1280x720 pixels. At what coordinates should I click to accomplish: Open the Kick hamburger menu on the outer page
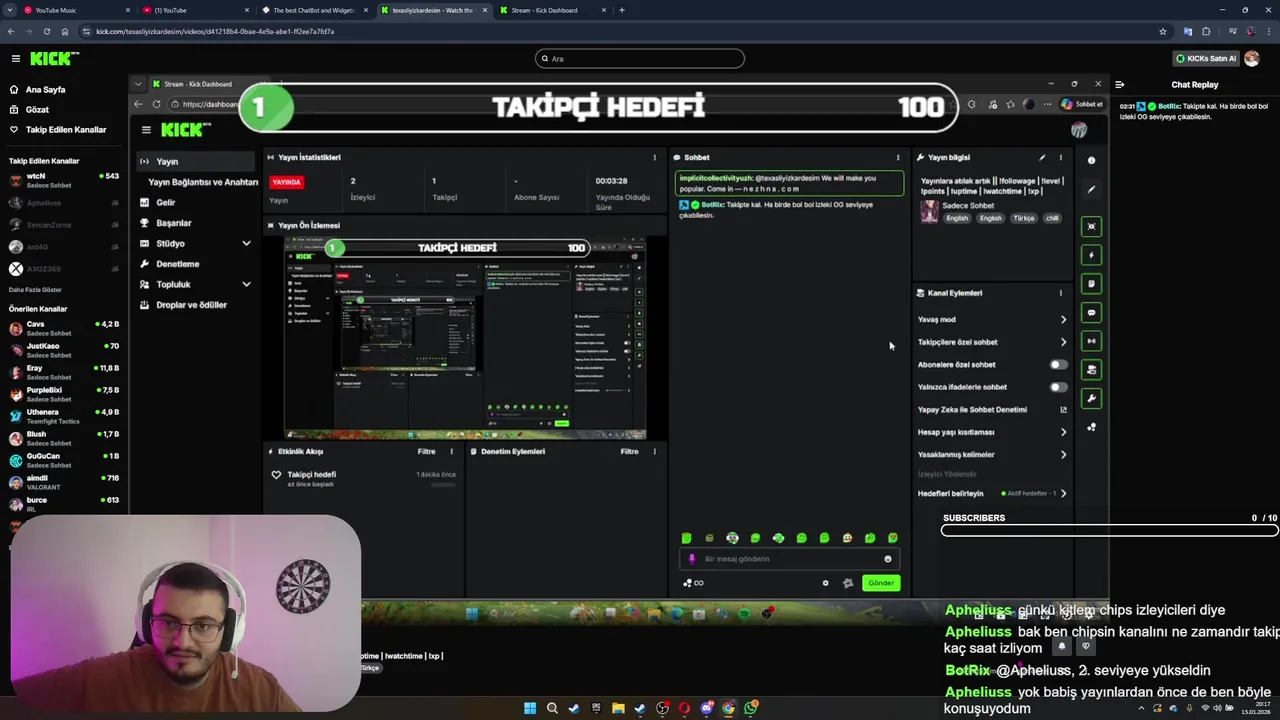(x=15, y=59)
